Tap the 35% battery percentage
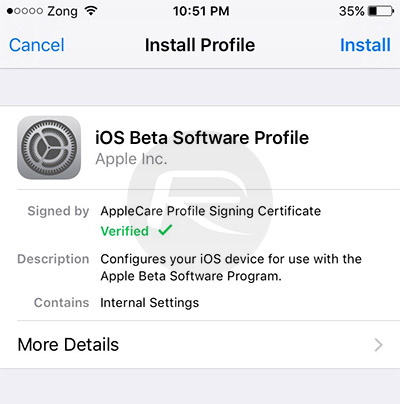The height and width of the screenshot is (404, 400). point(352,11)
